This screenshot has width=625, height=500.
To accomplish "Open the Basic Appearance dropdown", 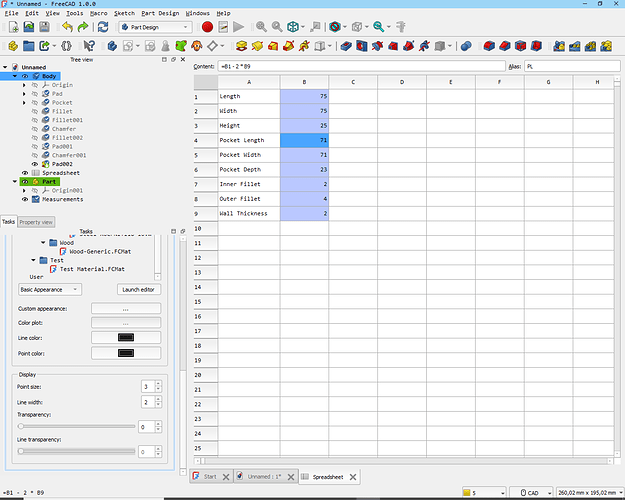I will [50, 289].
